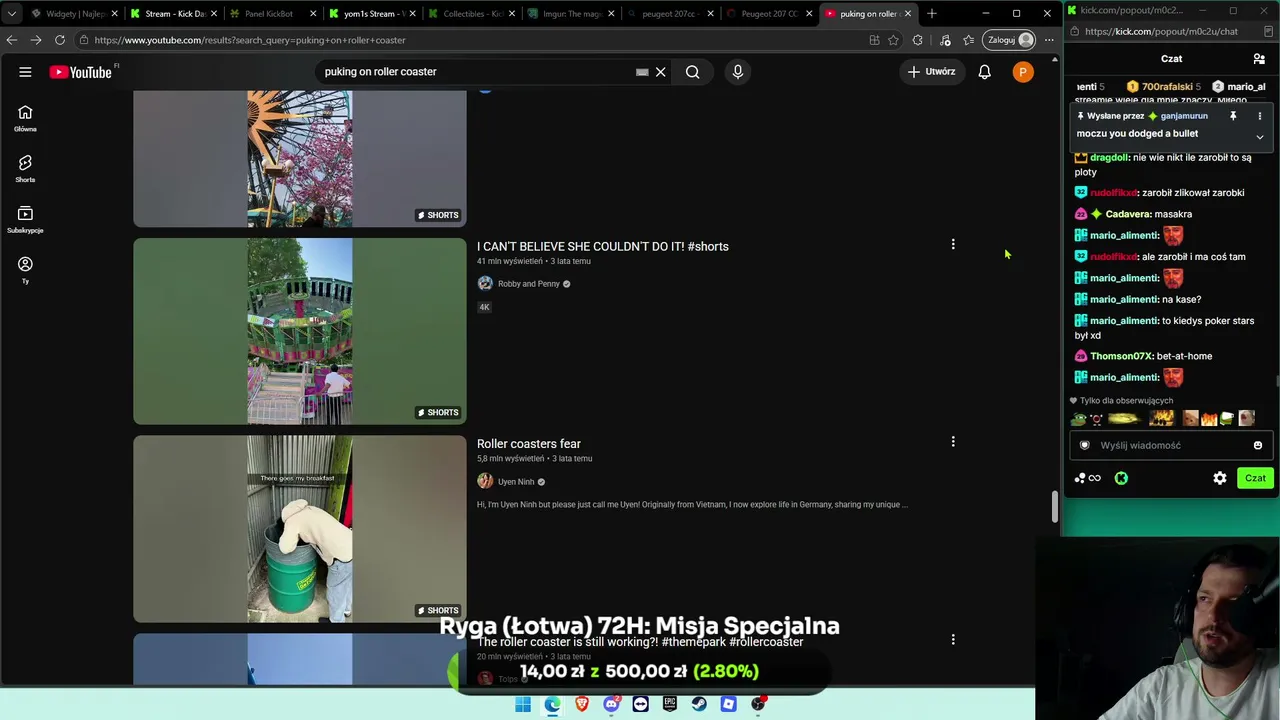Unpin the pinned chat message

click(x=1233, y=116)
